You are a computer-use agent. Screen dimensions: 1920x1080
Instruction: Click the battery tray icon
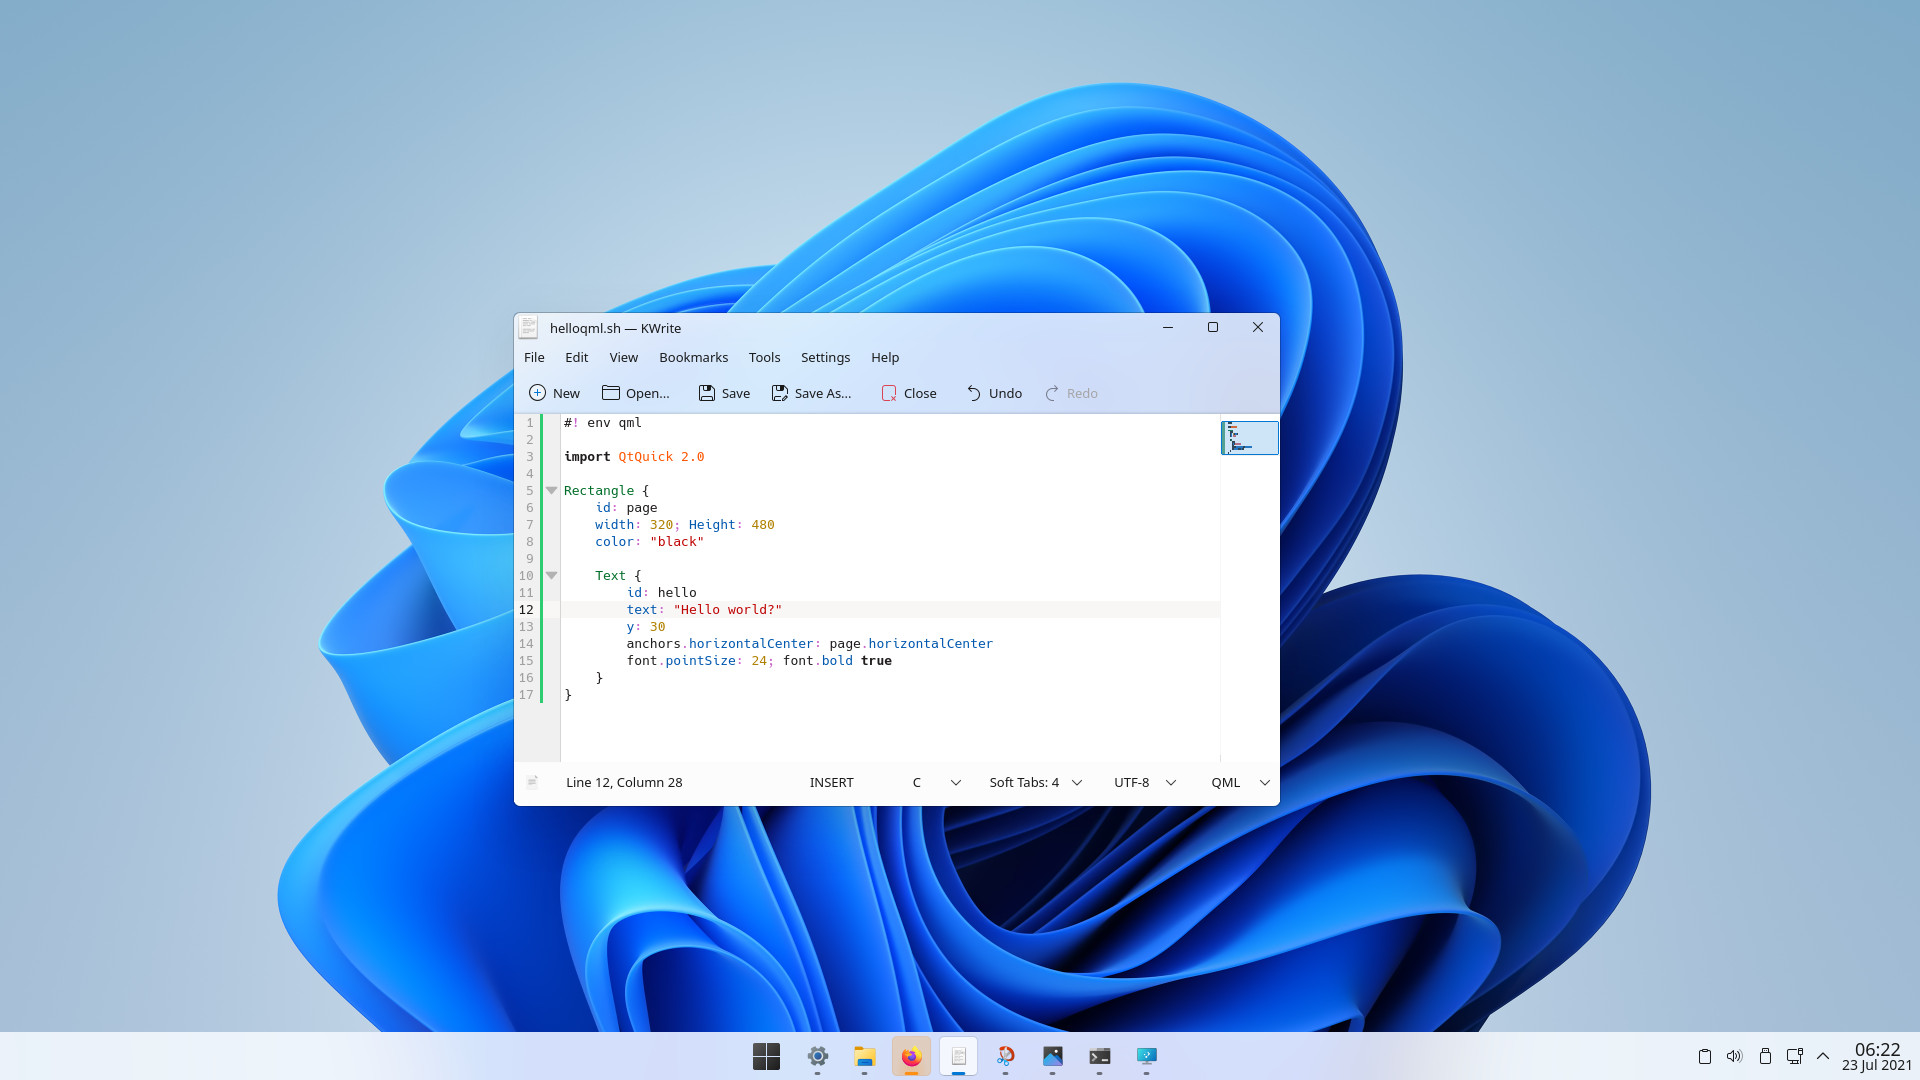[1765, 1056]
